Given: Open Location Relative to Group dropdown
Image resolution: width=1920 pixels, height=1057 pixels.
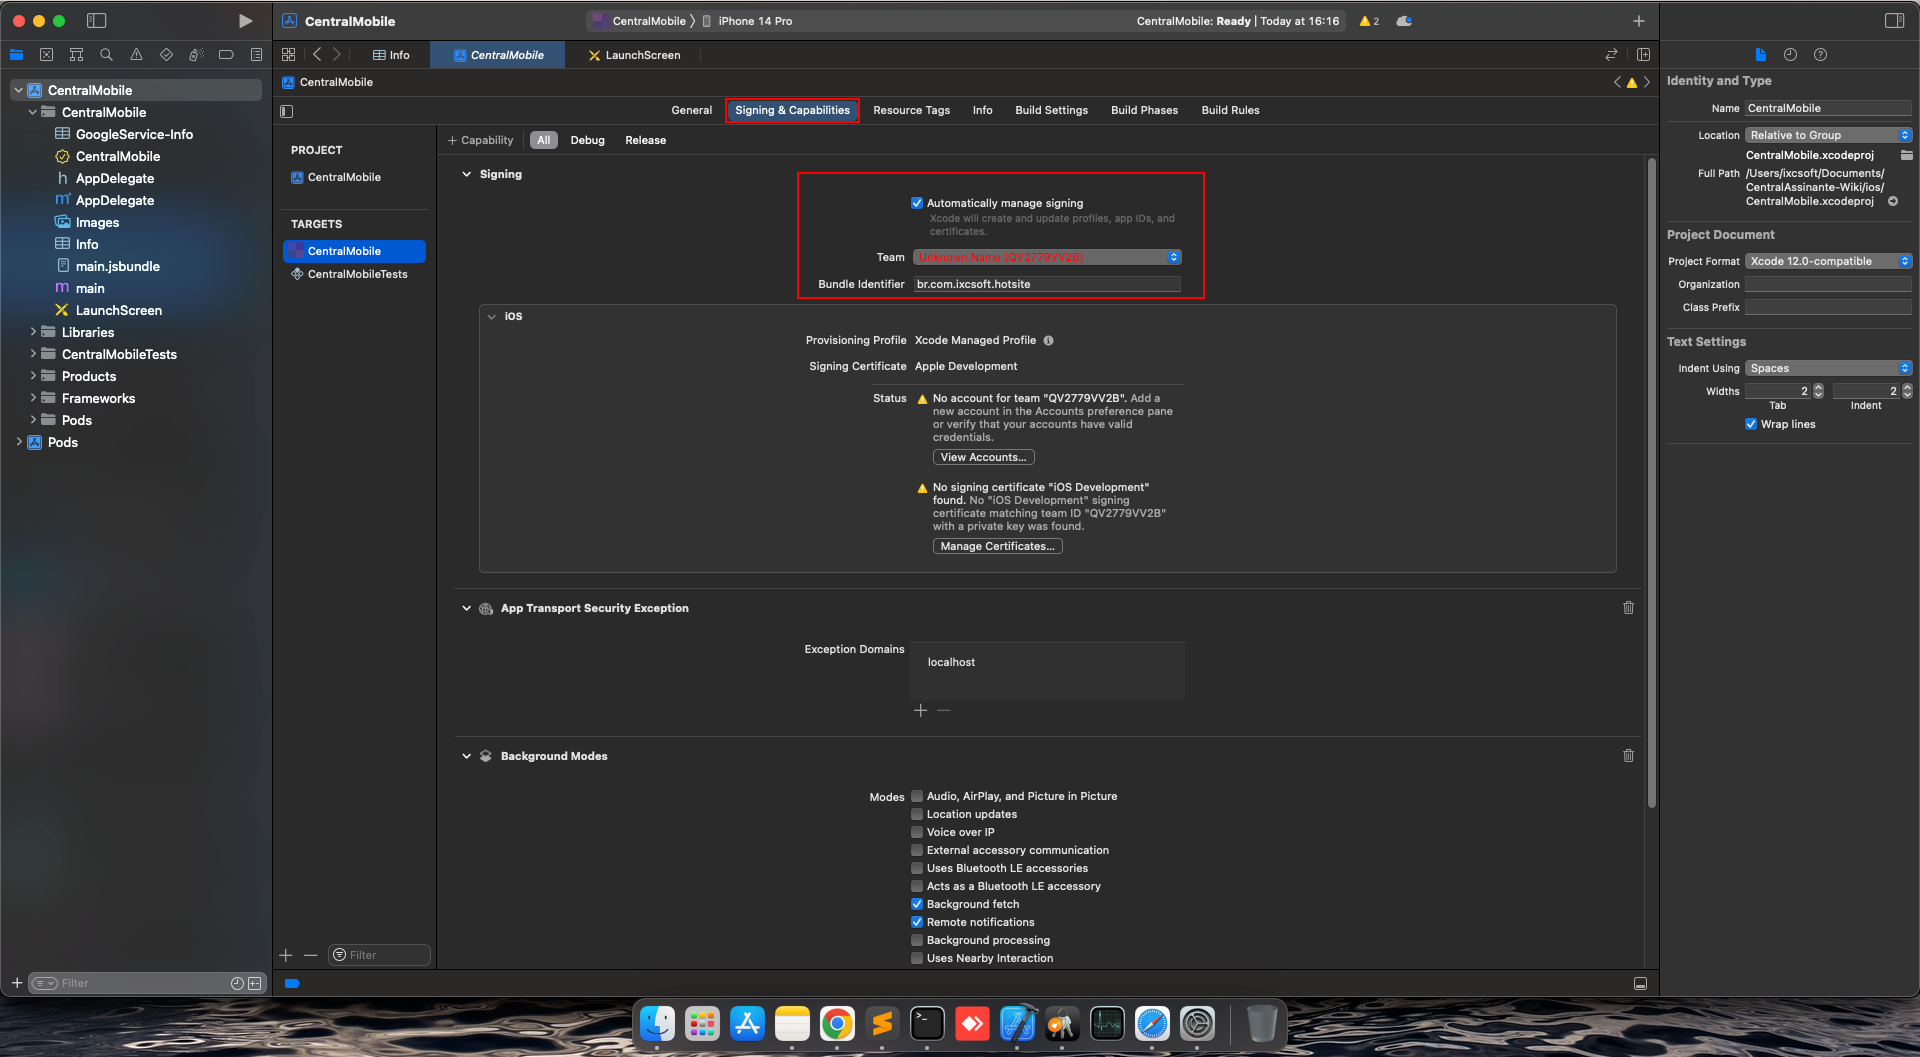Looking at the screenshot, I should (1828, 135).
